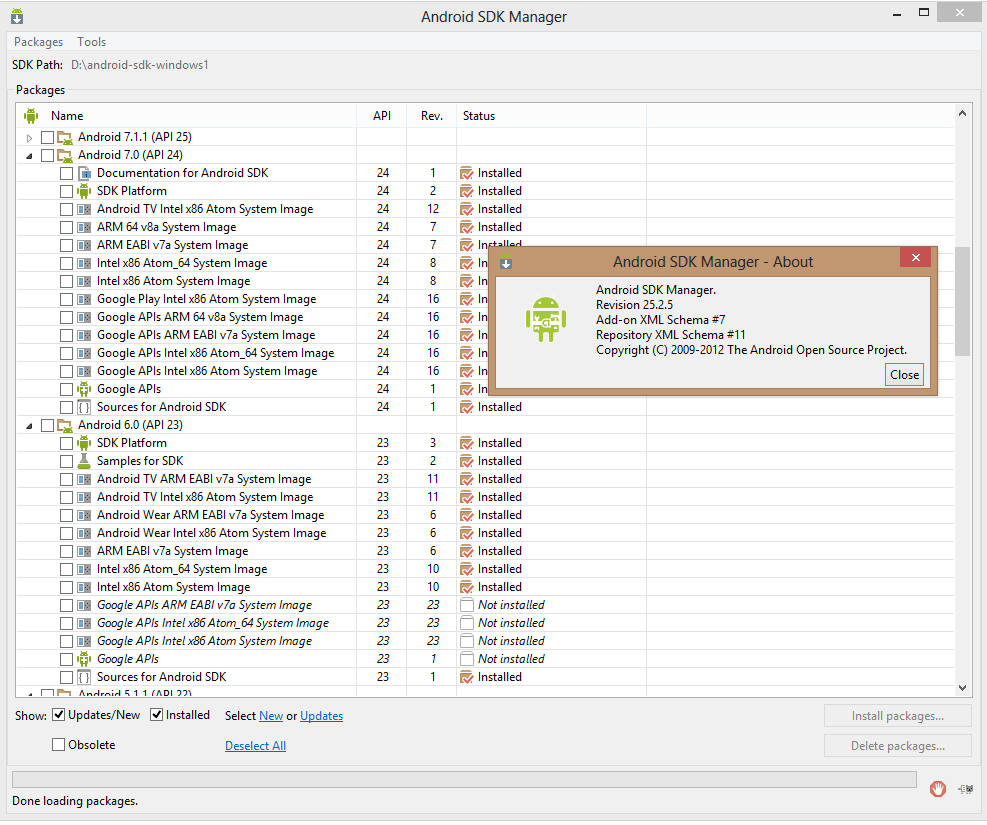This screenshot has height=825, width=987.
Task: Click 'Revision 25.2.5' text in About dialog
Action: click(x=634, y=305)
